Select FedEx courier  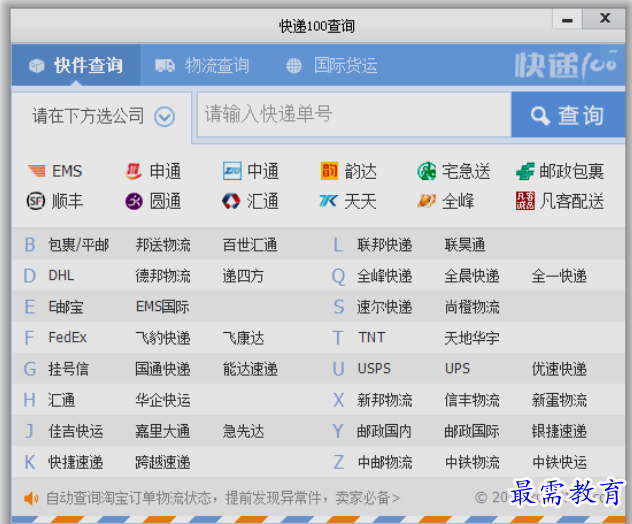click(68, 337)
